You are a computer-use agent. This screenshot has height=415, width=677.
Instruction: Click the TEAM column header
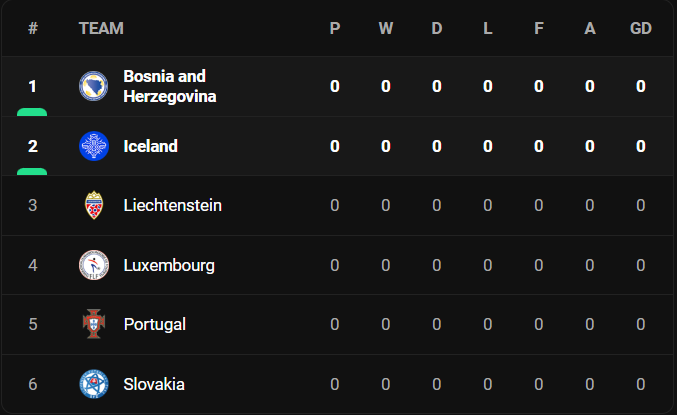(101, 28)
